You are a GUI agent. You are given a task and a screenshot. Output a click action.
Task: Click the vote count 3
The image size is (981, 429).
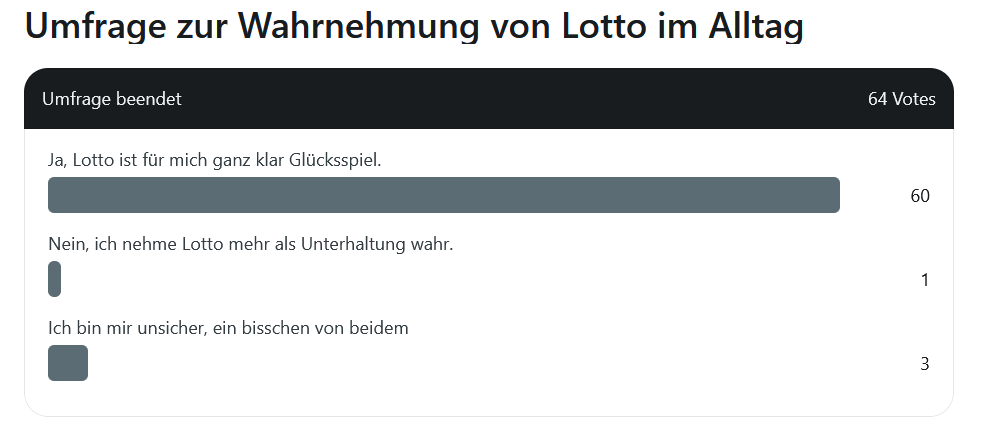pyautogui.click(x=925, y=364)
